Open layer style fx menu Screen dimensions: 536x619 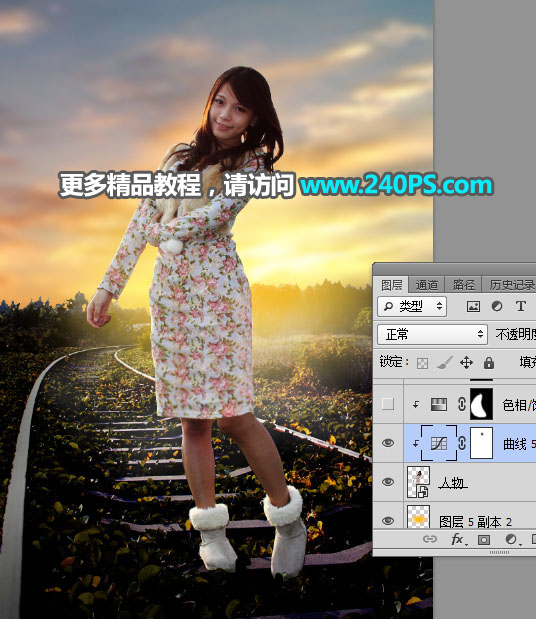pyautogui.click(x=458, y=539)
